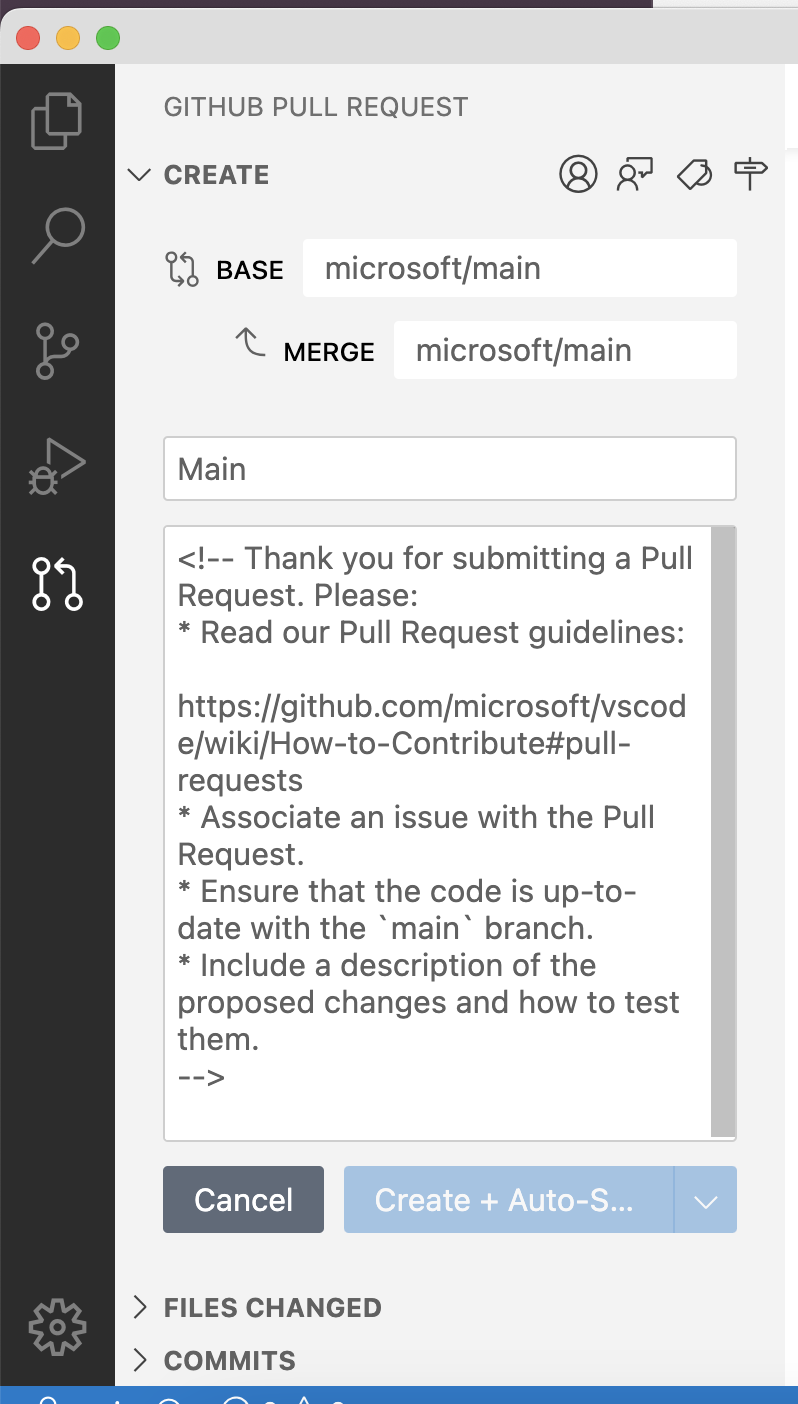This screenshot has width=798, height=1404.
Task: Open the Source Control view
Action: 57,350
